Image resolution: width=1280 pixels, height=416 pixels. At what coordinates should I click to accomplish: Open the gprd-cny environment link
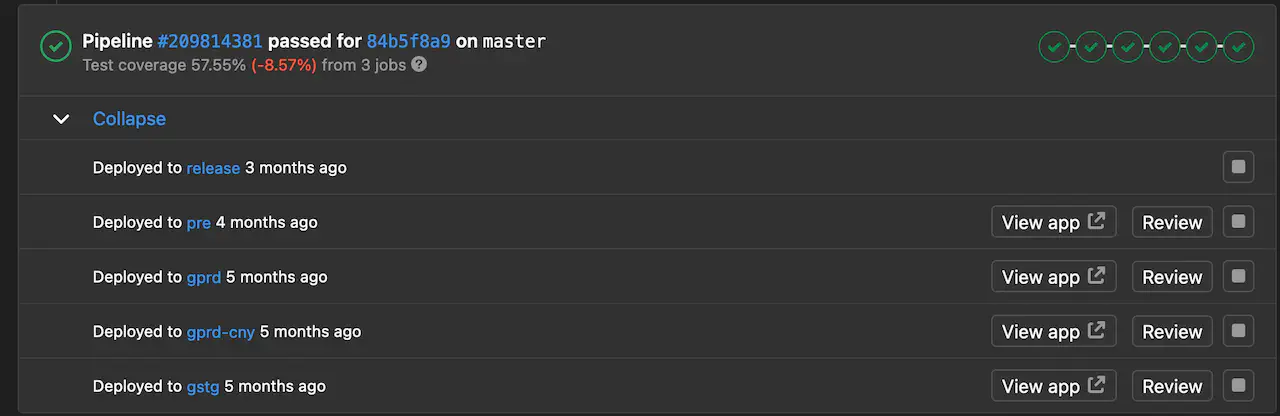point(220,332)
